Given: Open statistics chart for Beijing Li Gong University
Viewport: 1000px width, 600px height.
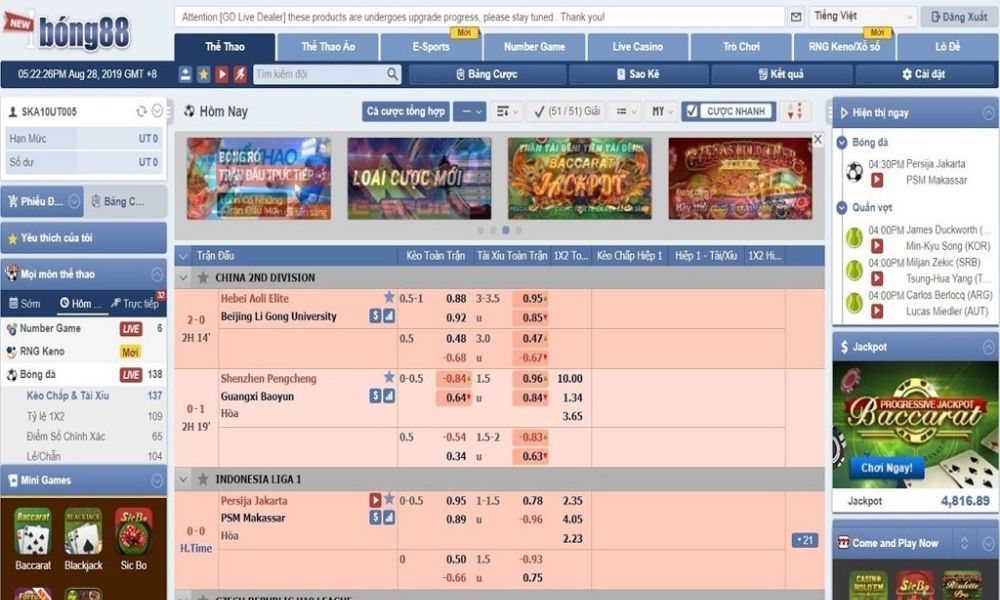Looking at the screenshot, I should click(x=388, y=316).
